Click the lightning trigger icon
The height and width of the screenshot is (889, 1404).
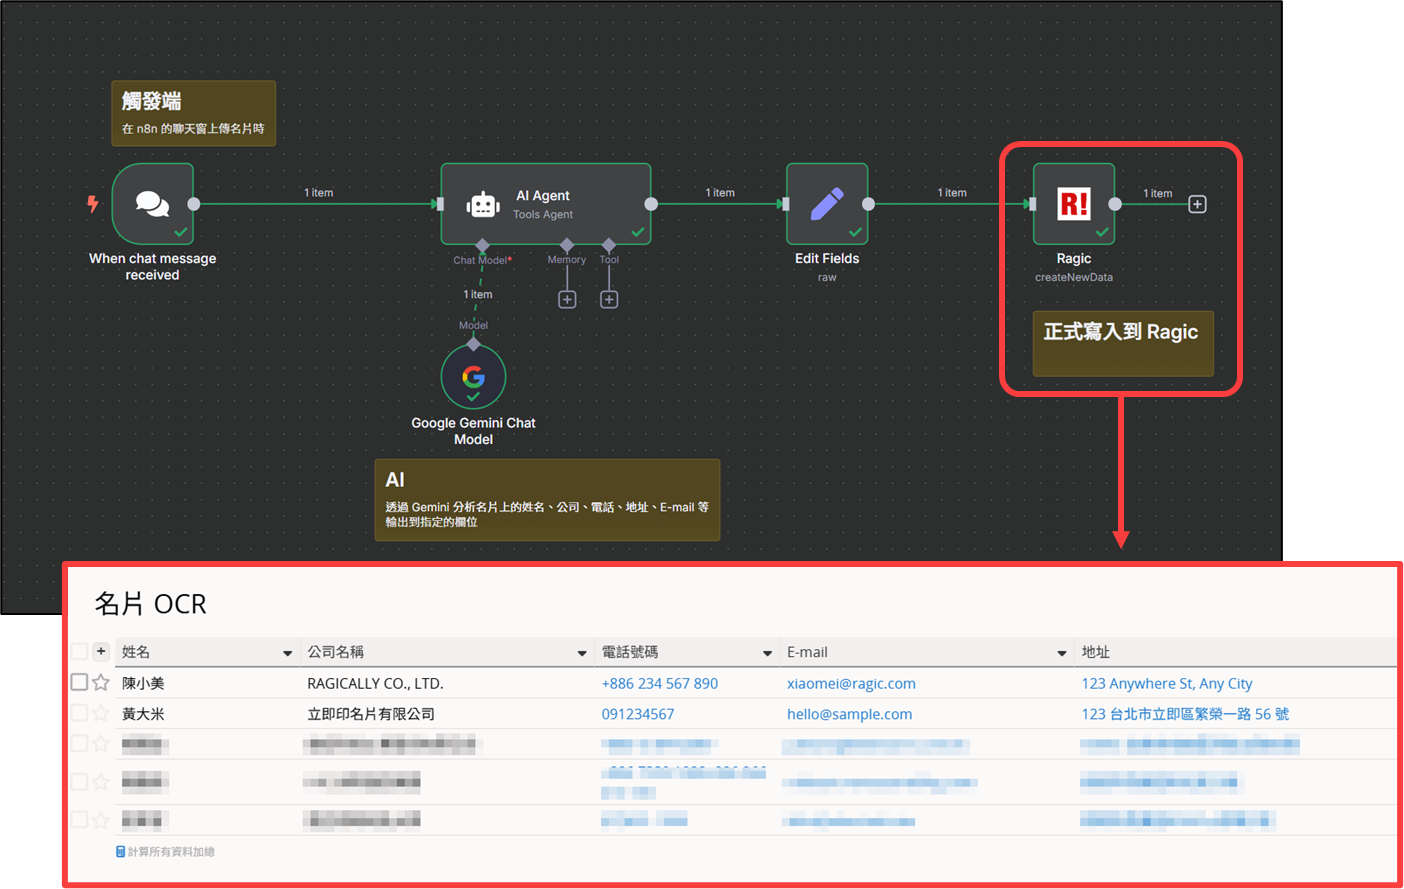pos(93,204)
